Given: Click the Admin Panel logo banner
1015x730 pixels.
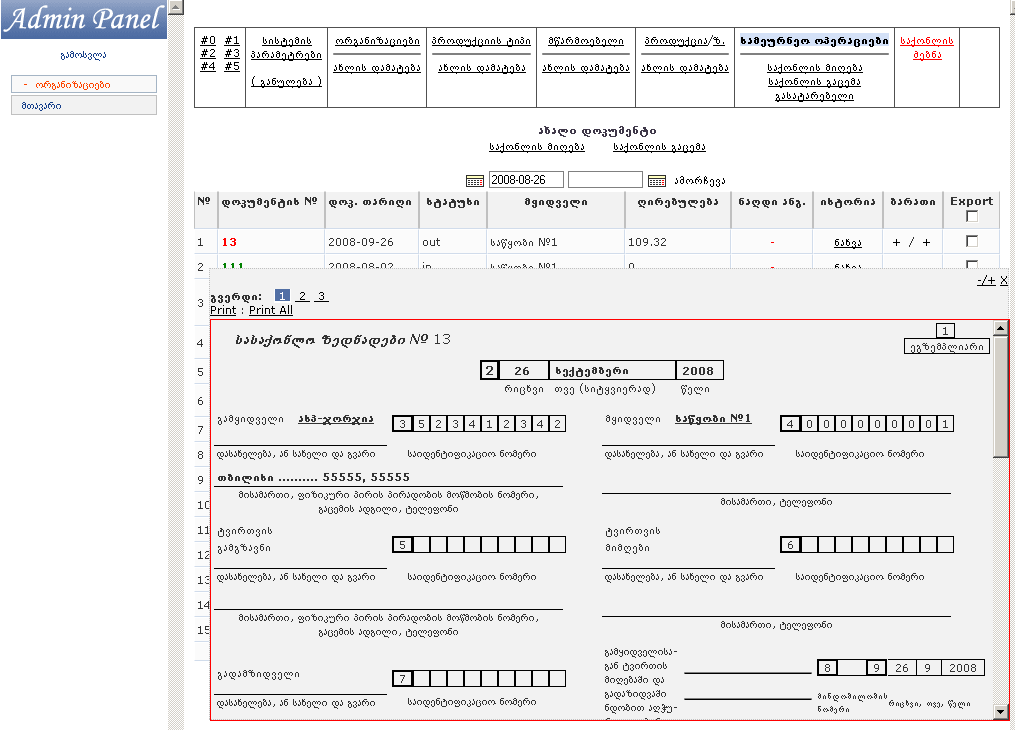Looking at the screenshot, I should click(84, 19).
